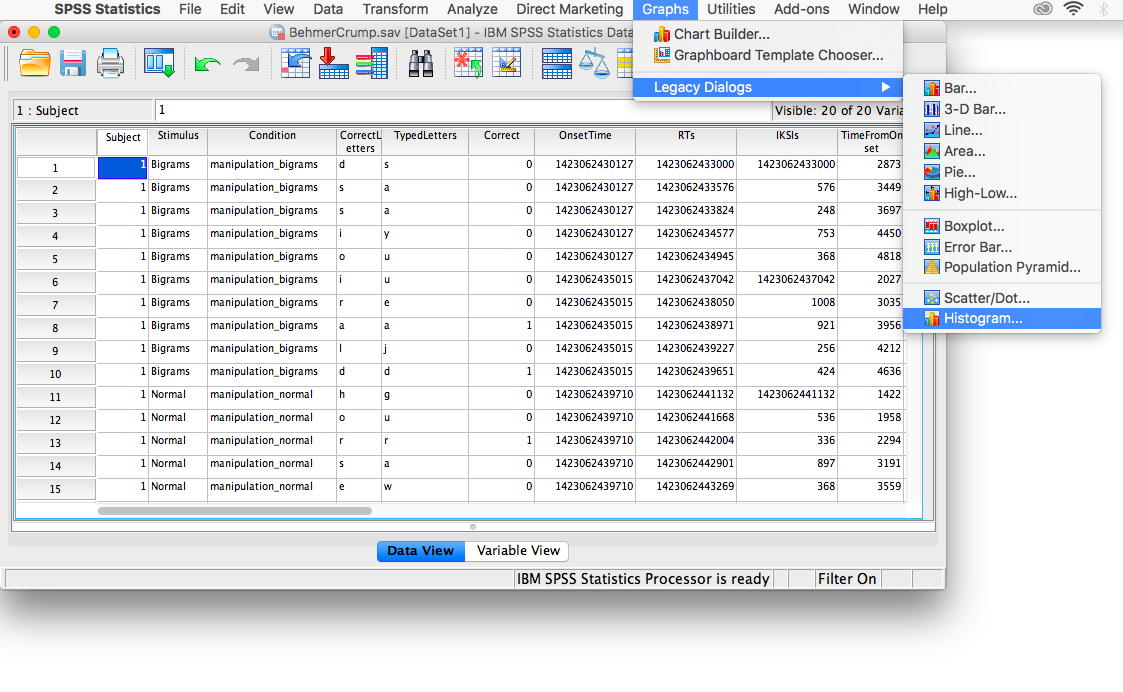Open the Edit menu

click(x=232, y=9)
